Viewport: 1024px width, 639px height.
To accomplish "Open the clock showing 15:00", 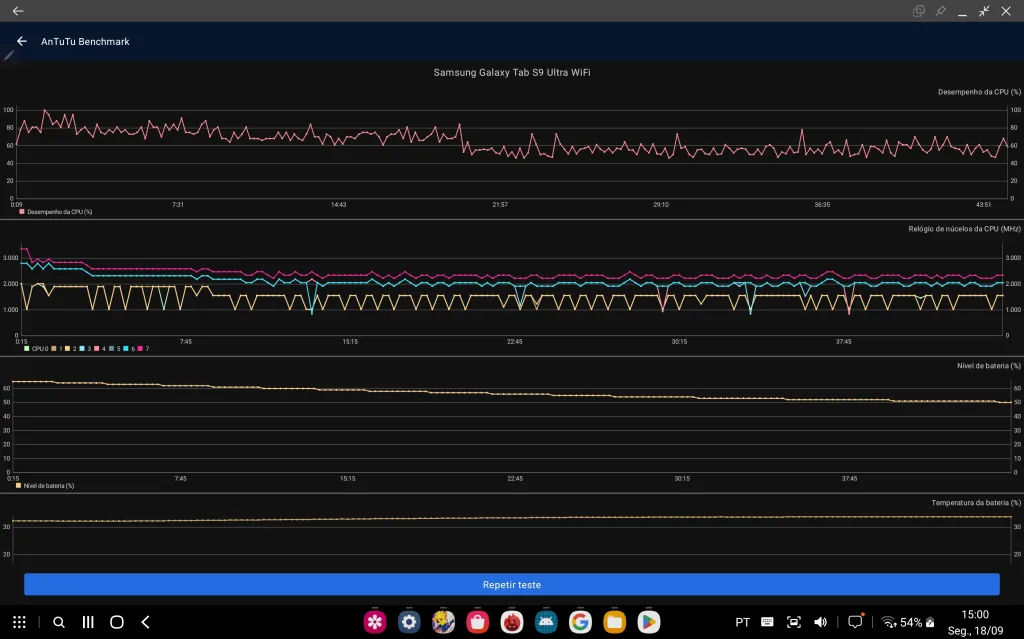I will pos(974,615).
